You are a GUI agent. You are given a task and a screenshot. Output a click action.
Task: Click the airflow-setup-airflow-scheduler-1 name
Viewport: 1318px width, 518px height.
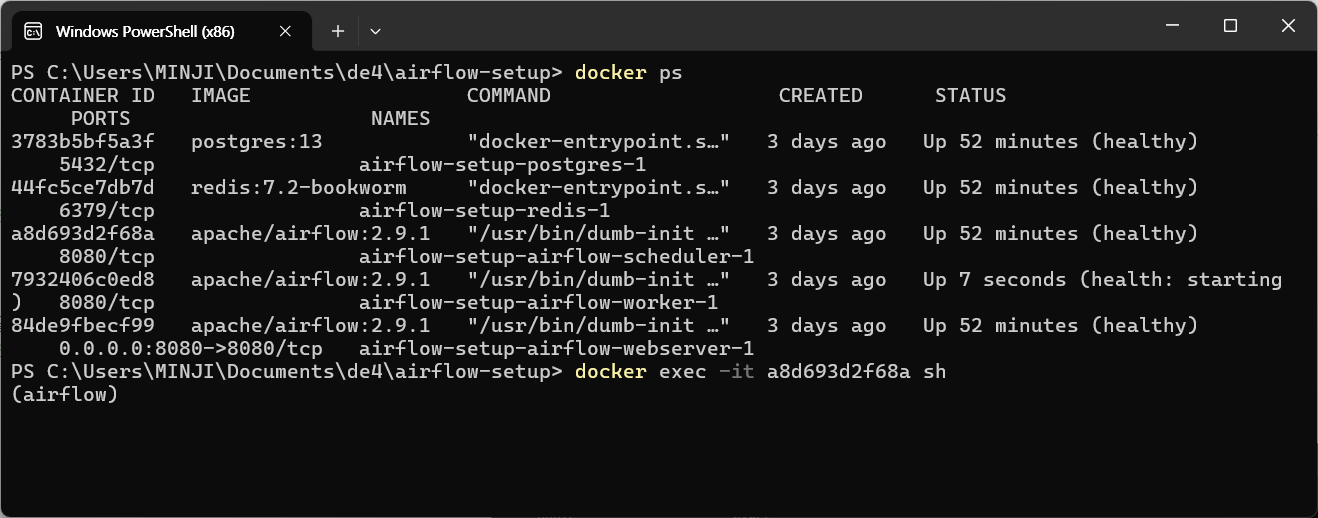coord(556,256)
